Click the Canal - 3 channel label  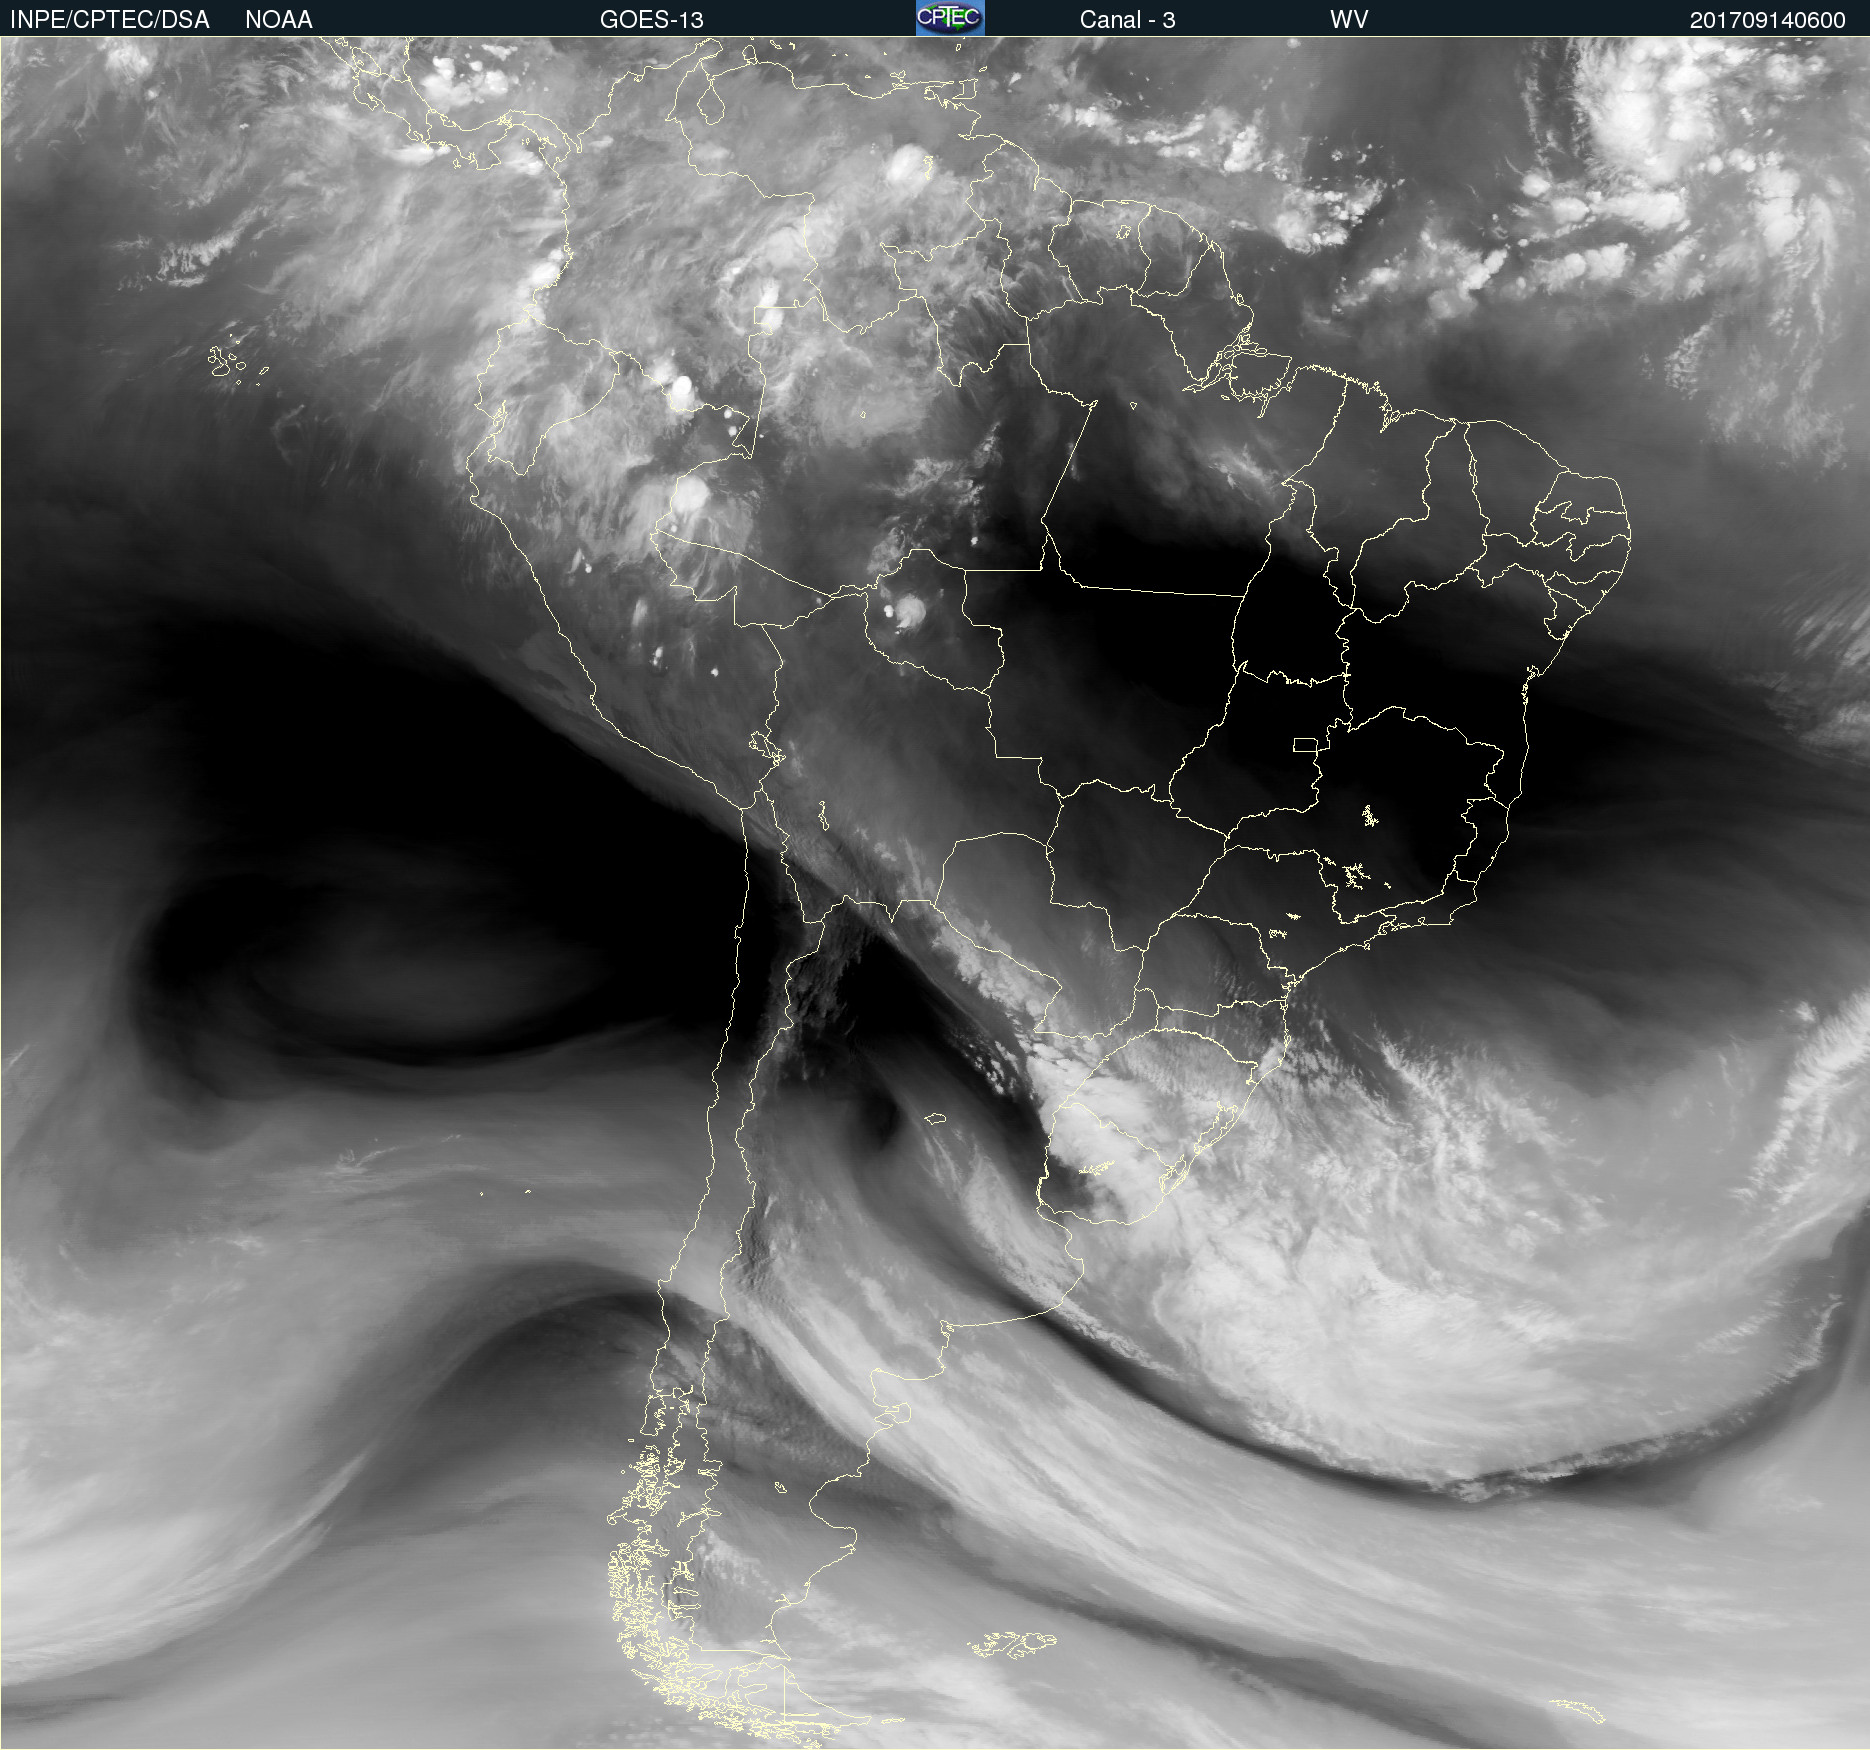(x=1127, y=20)
